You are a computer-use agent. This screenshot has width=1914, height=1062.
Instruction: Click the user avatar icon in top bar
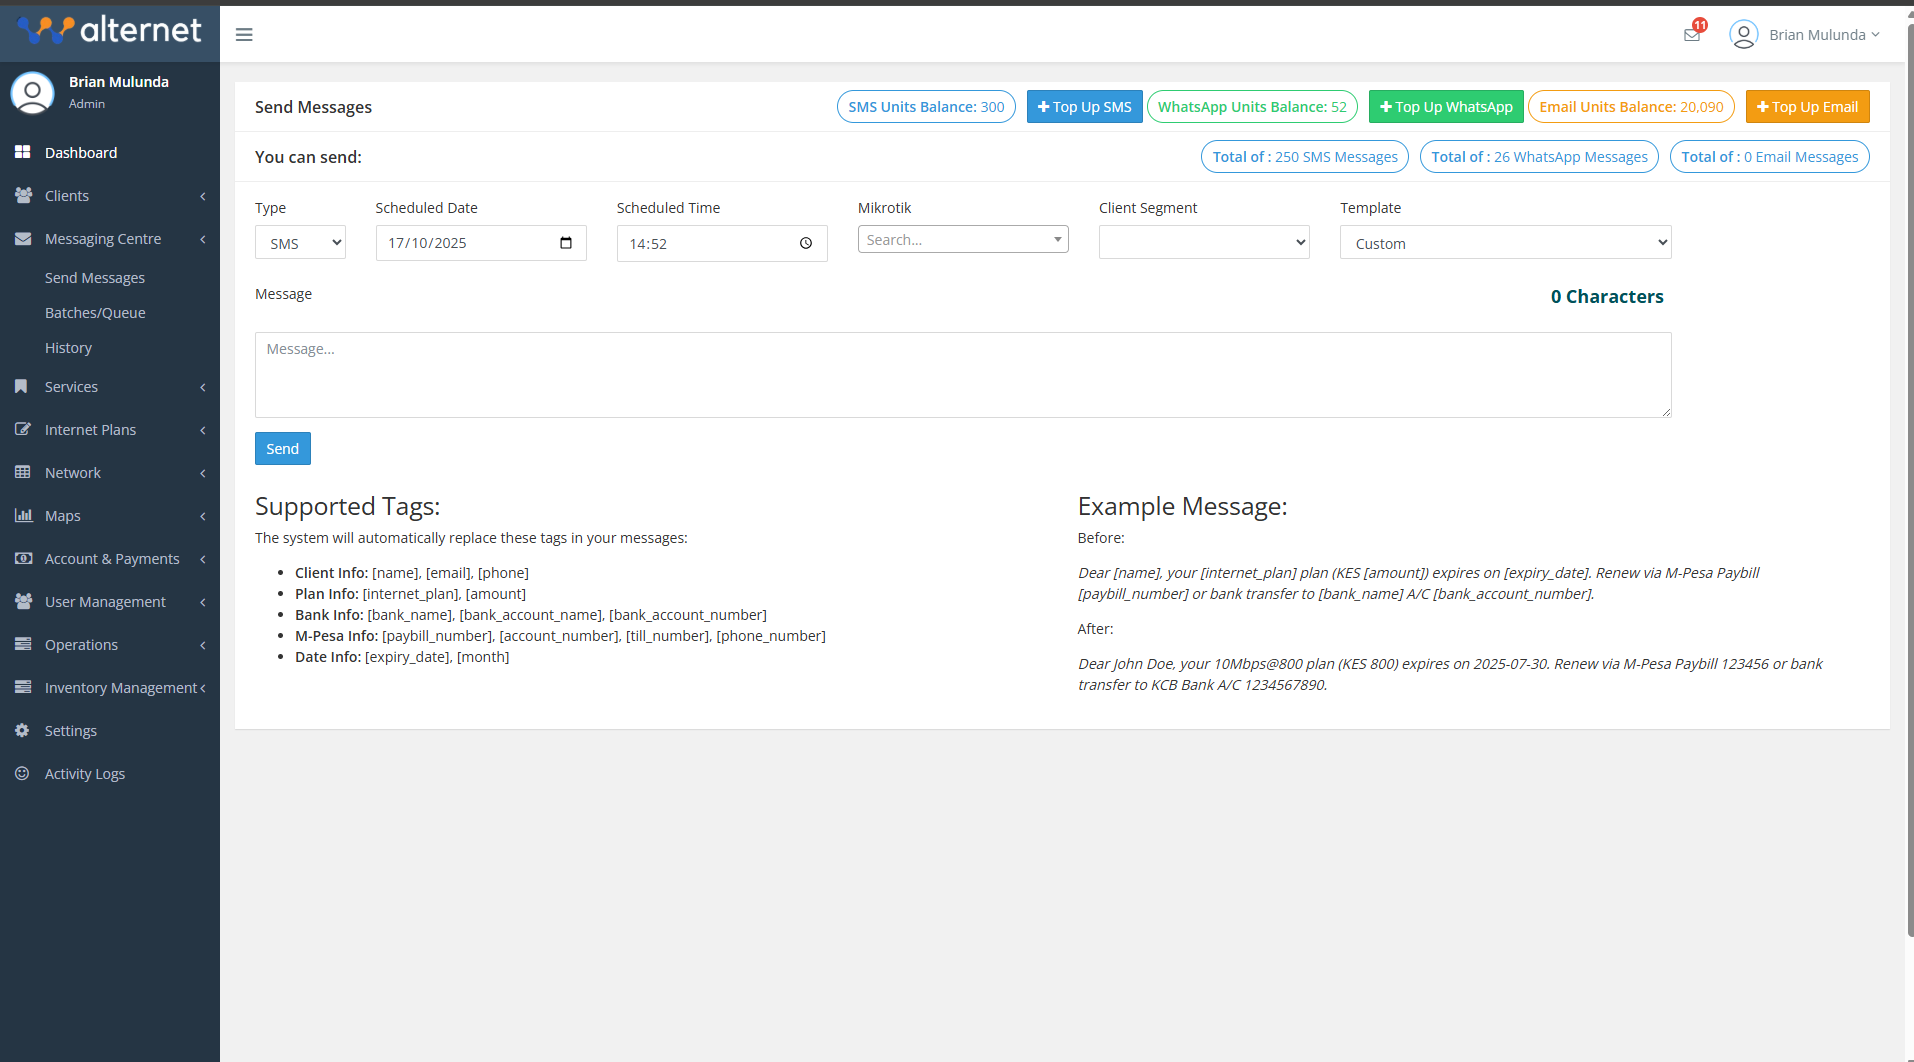tap(1743, 35)
